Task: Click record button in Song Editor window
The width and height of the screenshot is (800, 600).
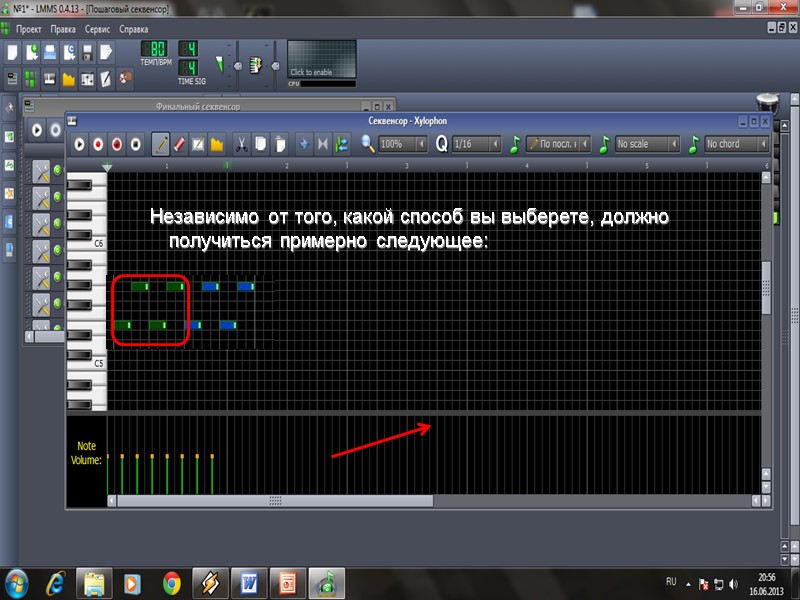Action: point(55,130)
